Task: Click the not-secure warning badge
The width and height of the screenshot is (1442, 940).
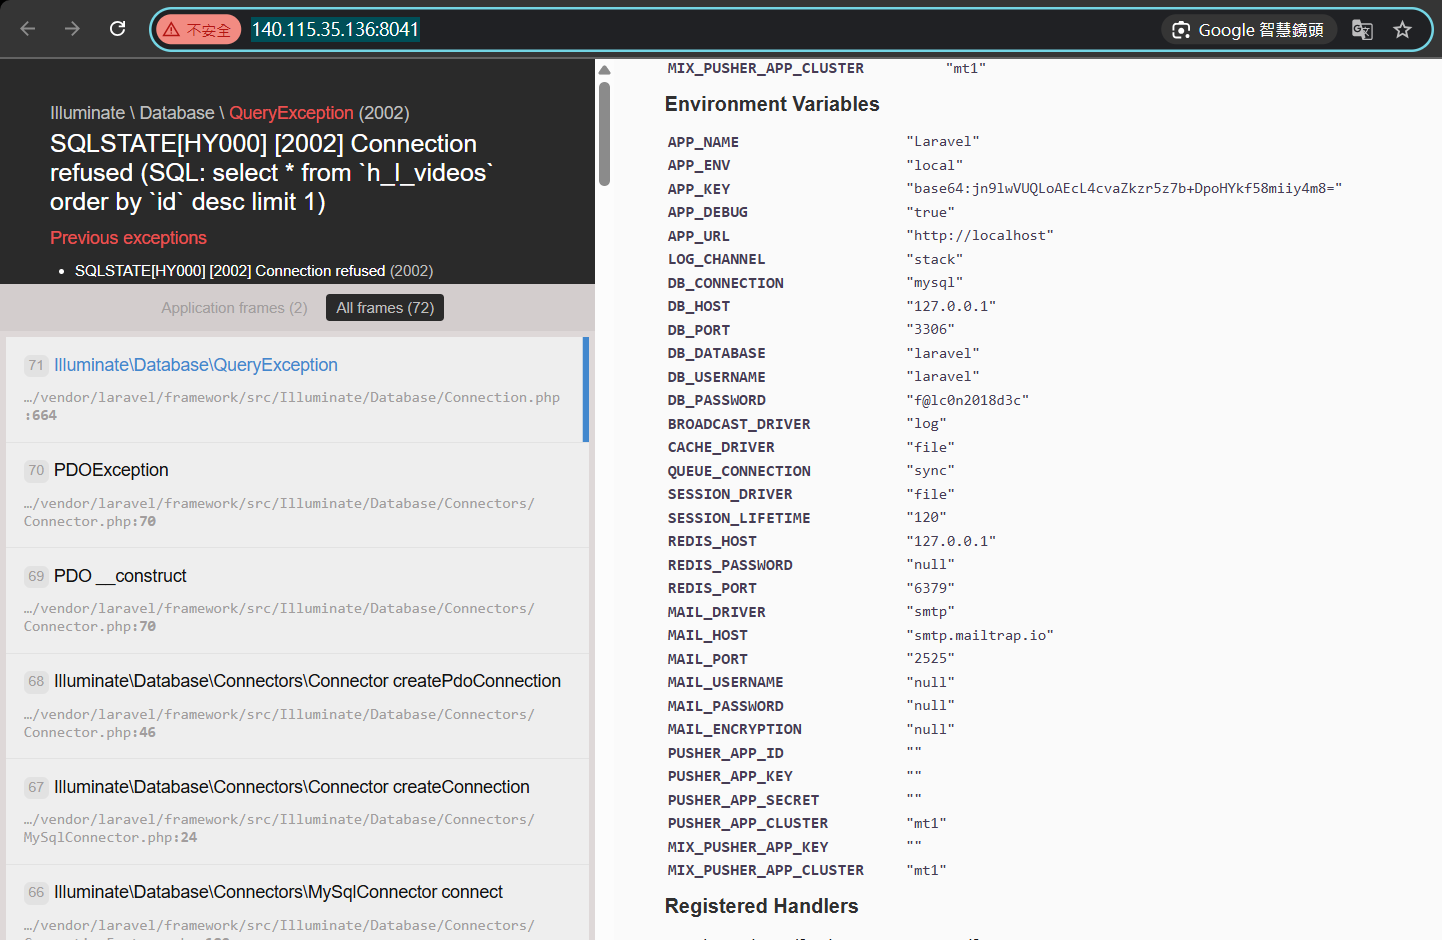Action: pos(198,30)
